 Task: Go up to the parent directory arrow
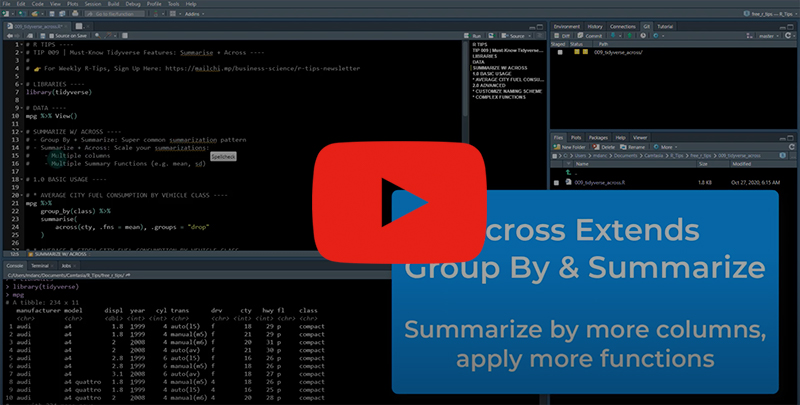[568, 172]
